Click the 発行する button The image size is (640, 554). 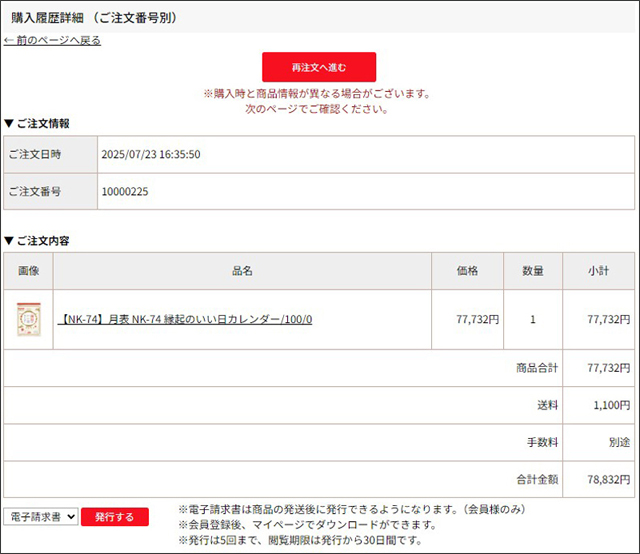click(115, 517)
